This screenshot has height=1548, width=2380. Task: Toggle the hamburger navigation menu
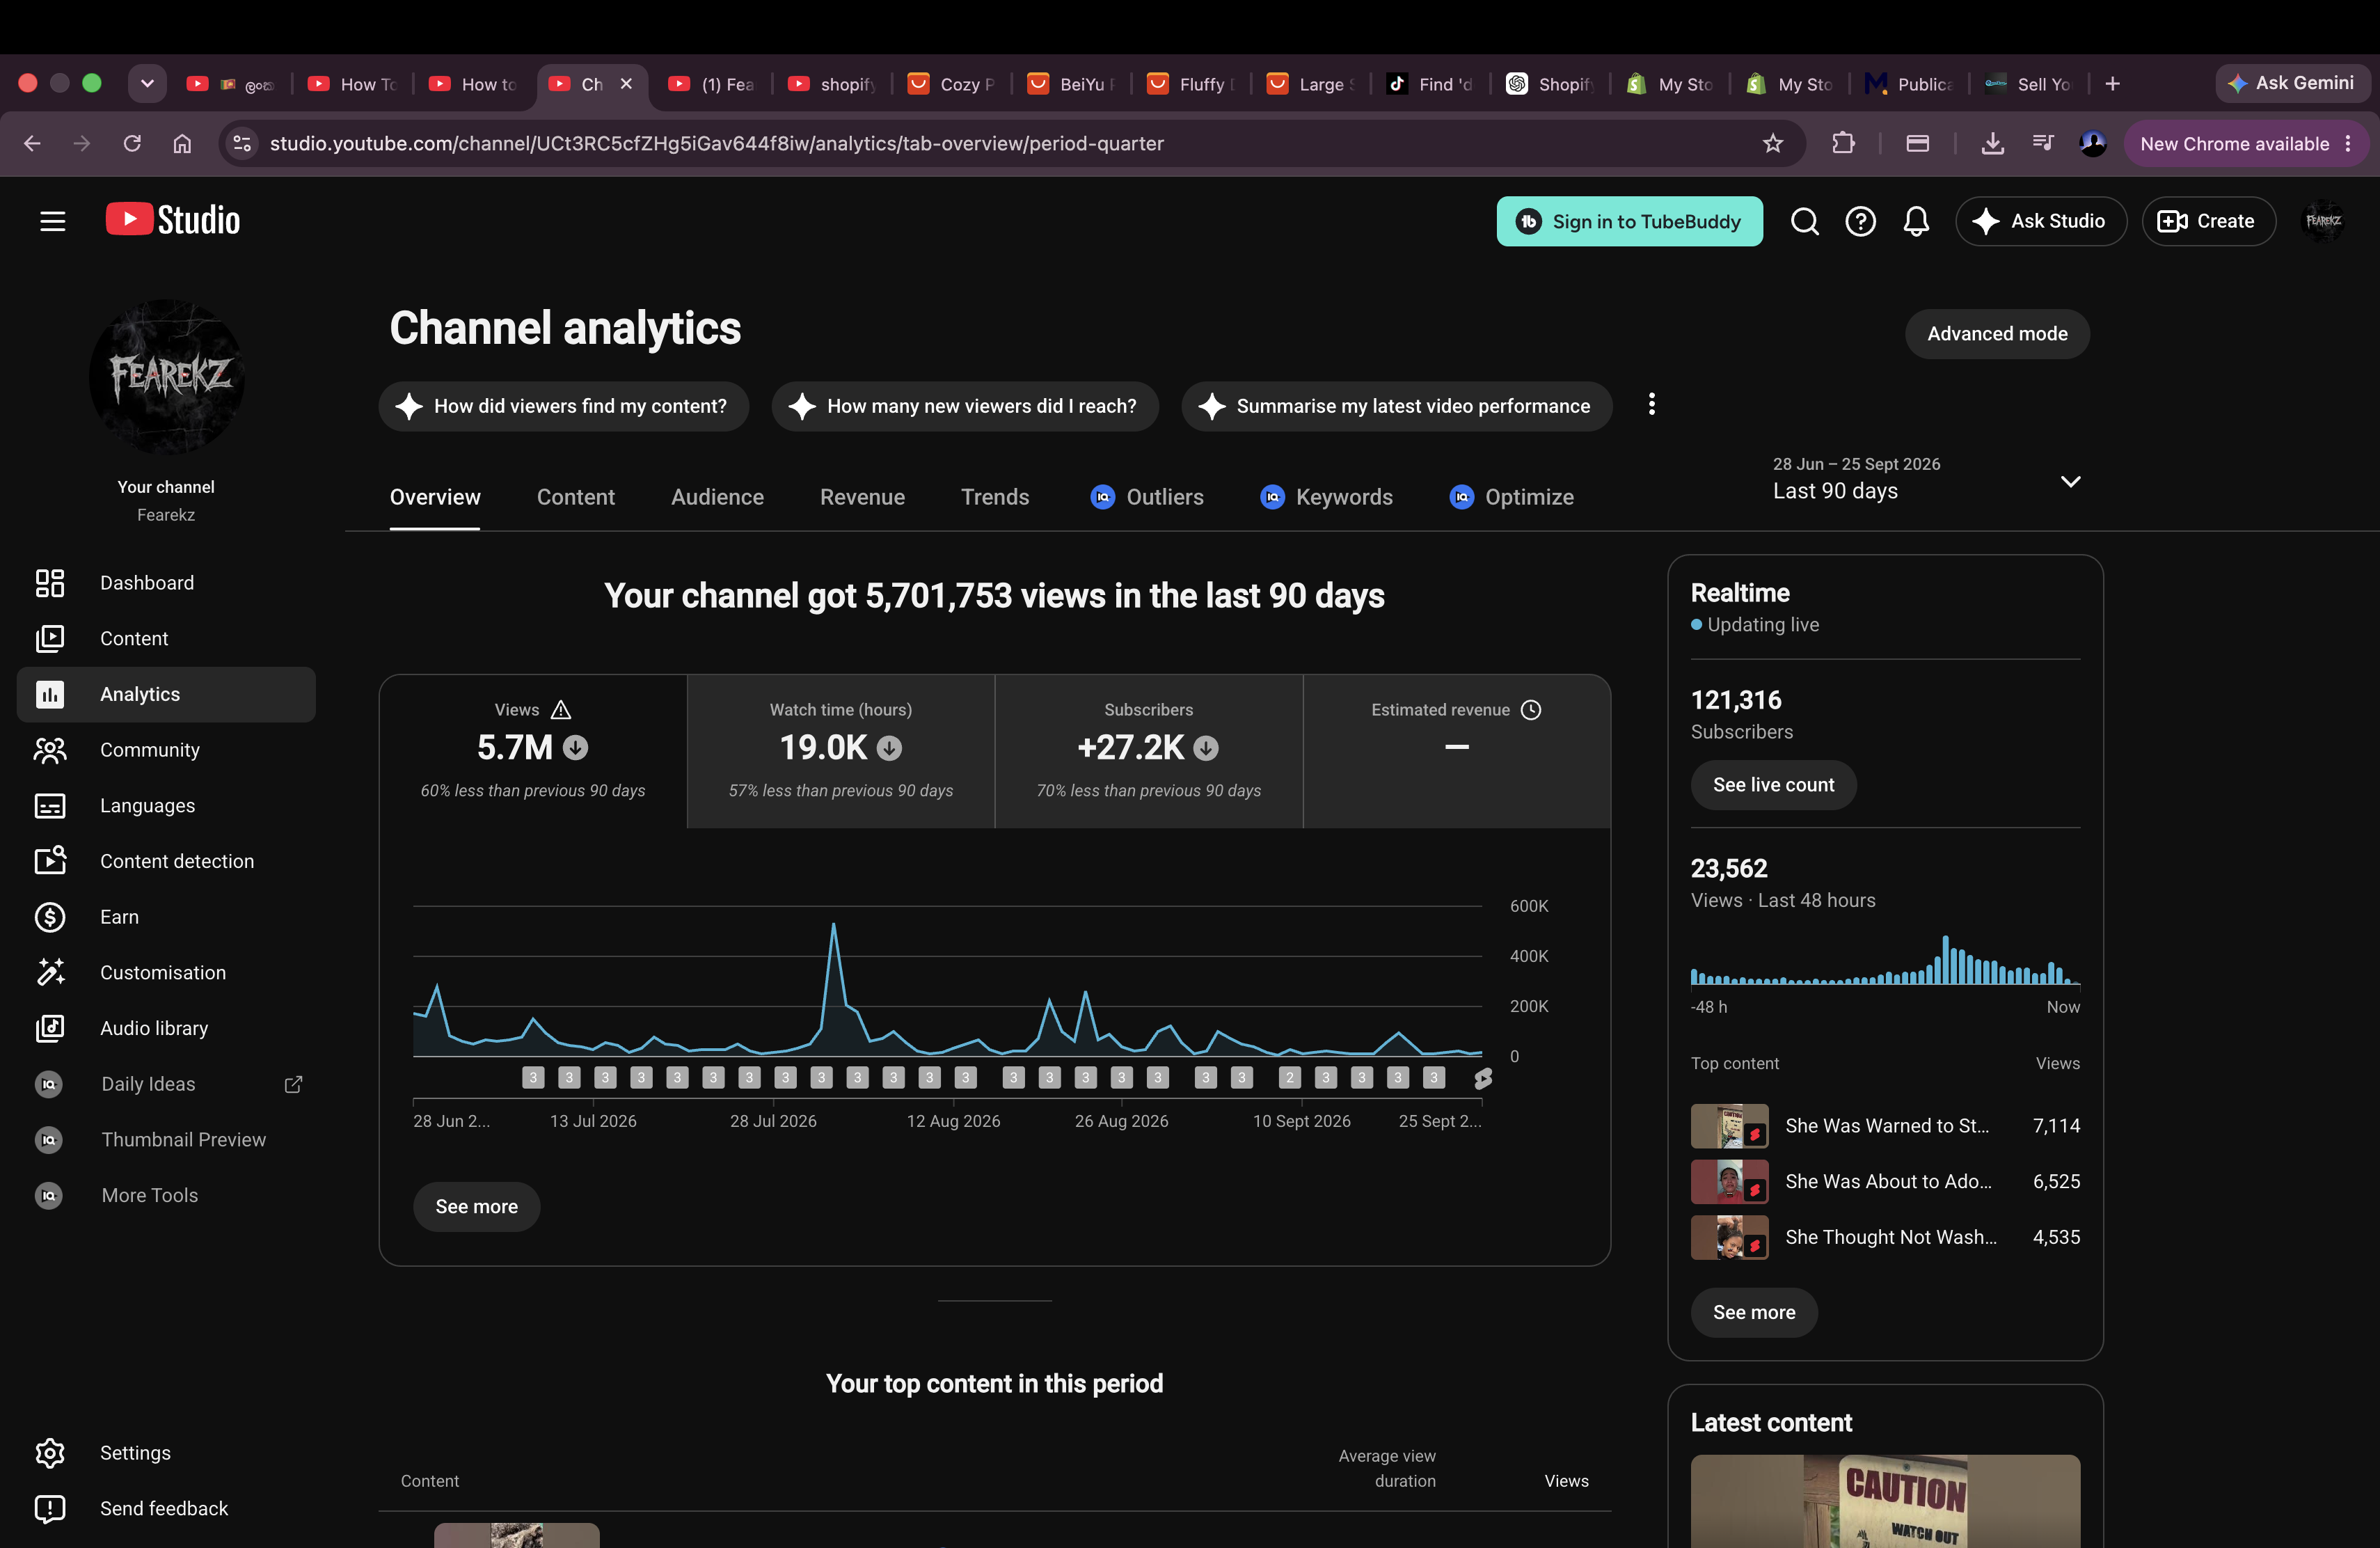pos(53,221)
